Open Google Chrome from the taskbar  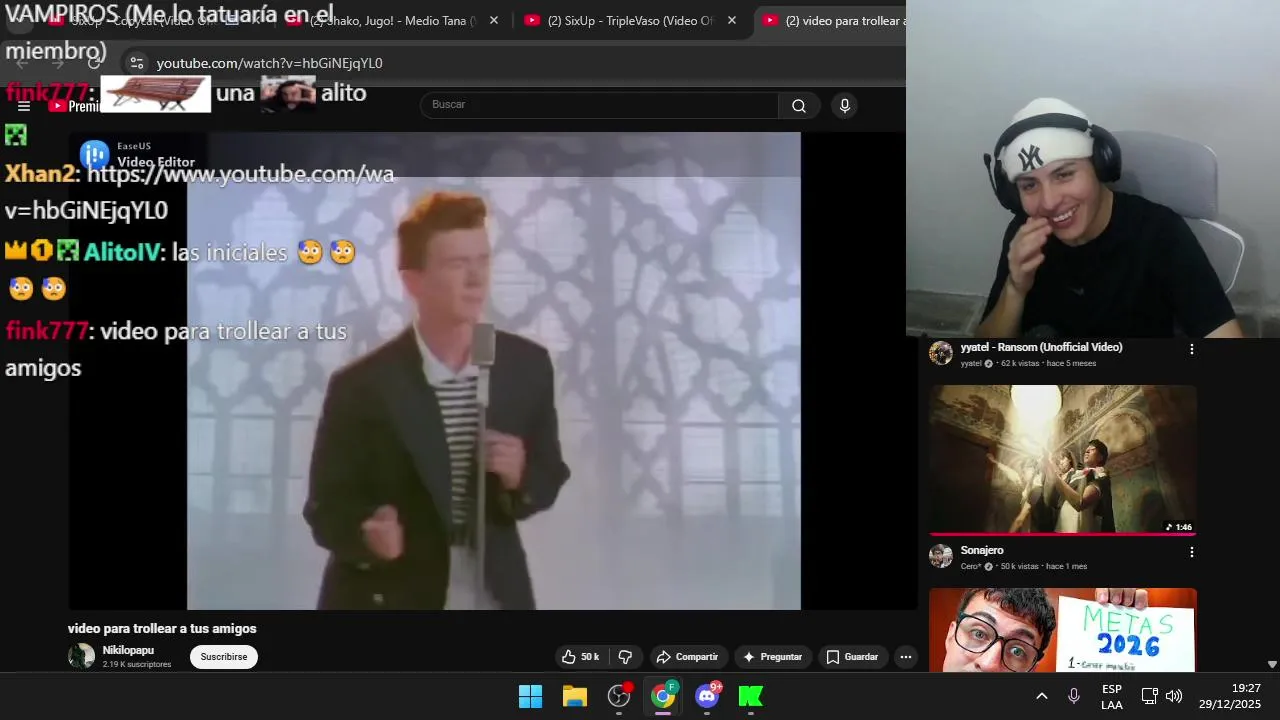tap(663, 696)
